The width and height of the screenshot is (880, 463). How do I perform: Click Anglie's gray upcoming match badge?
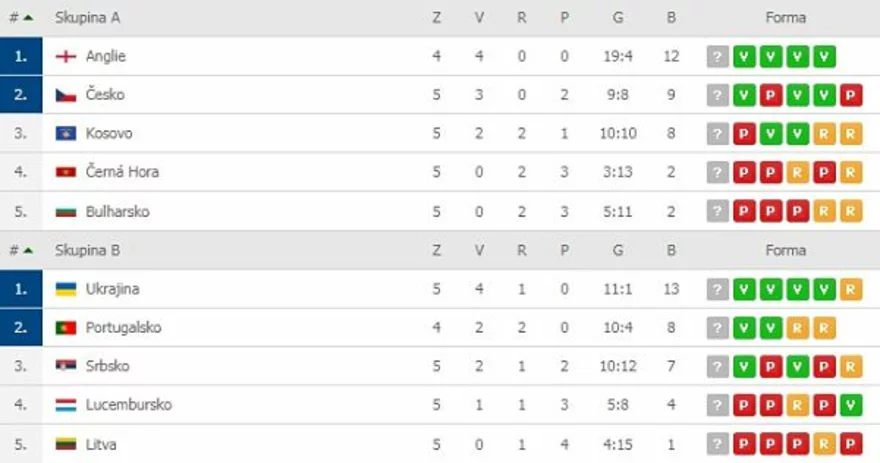click(717, 57)
